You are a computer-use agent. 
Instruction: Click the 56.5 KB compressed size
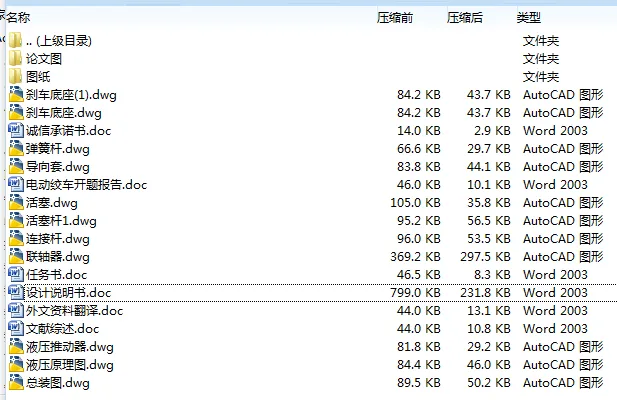click(x=489, y=221)
